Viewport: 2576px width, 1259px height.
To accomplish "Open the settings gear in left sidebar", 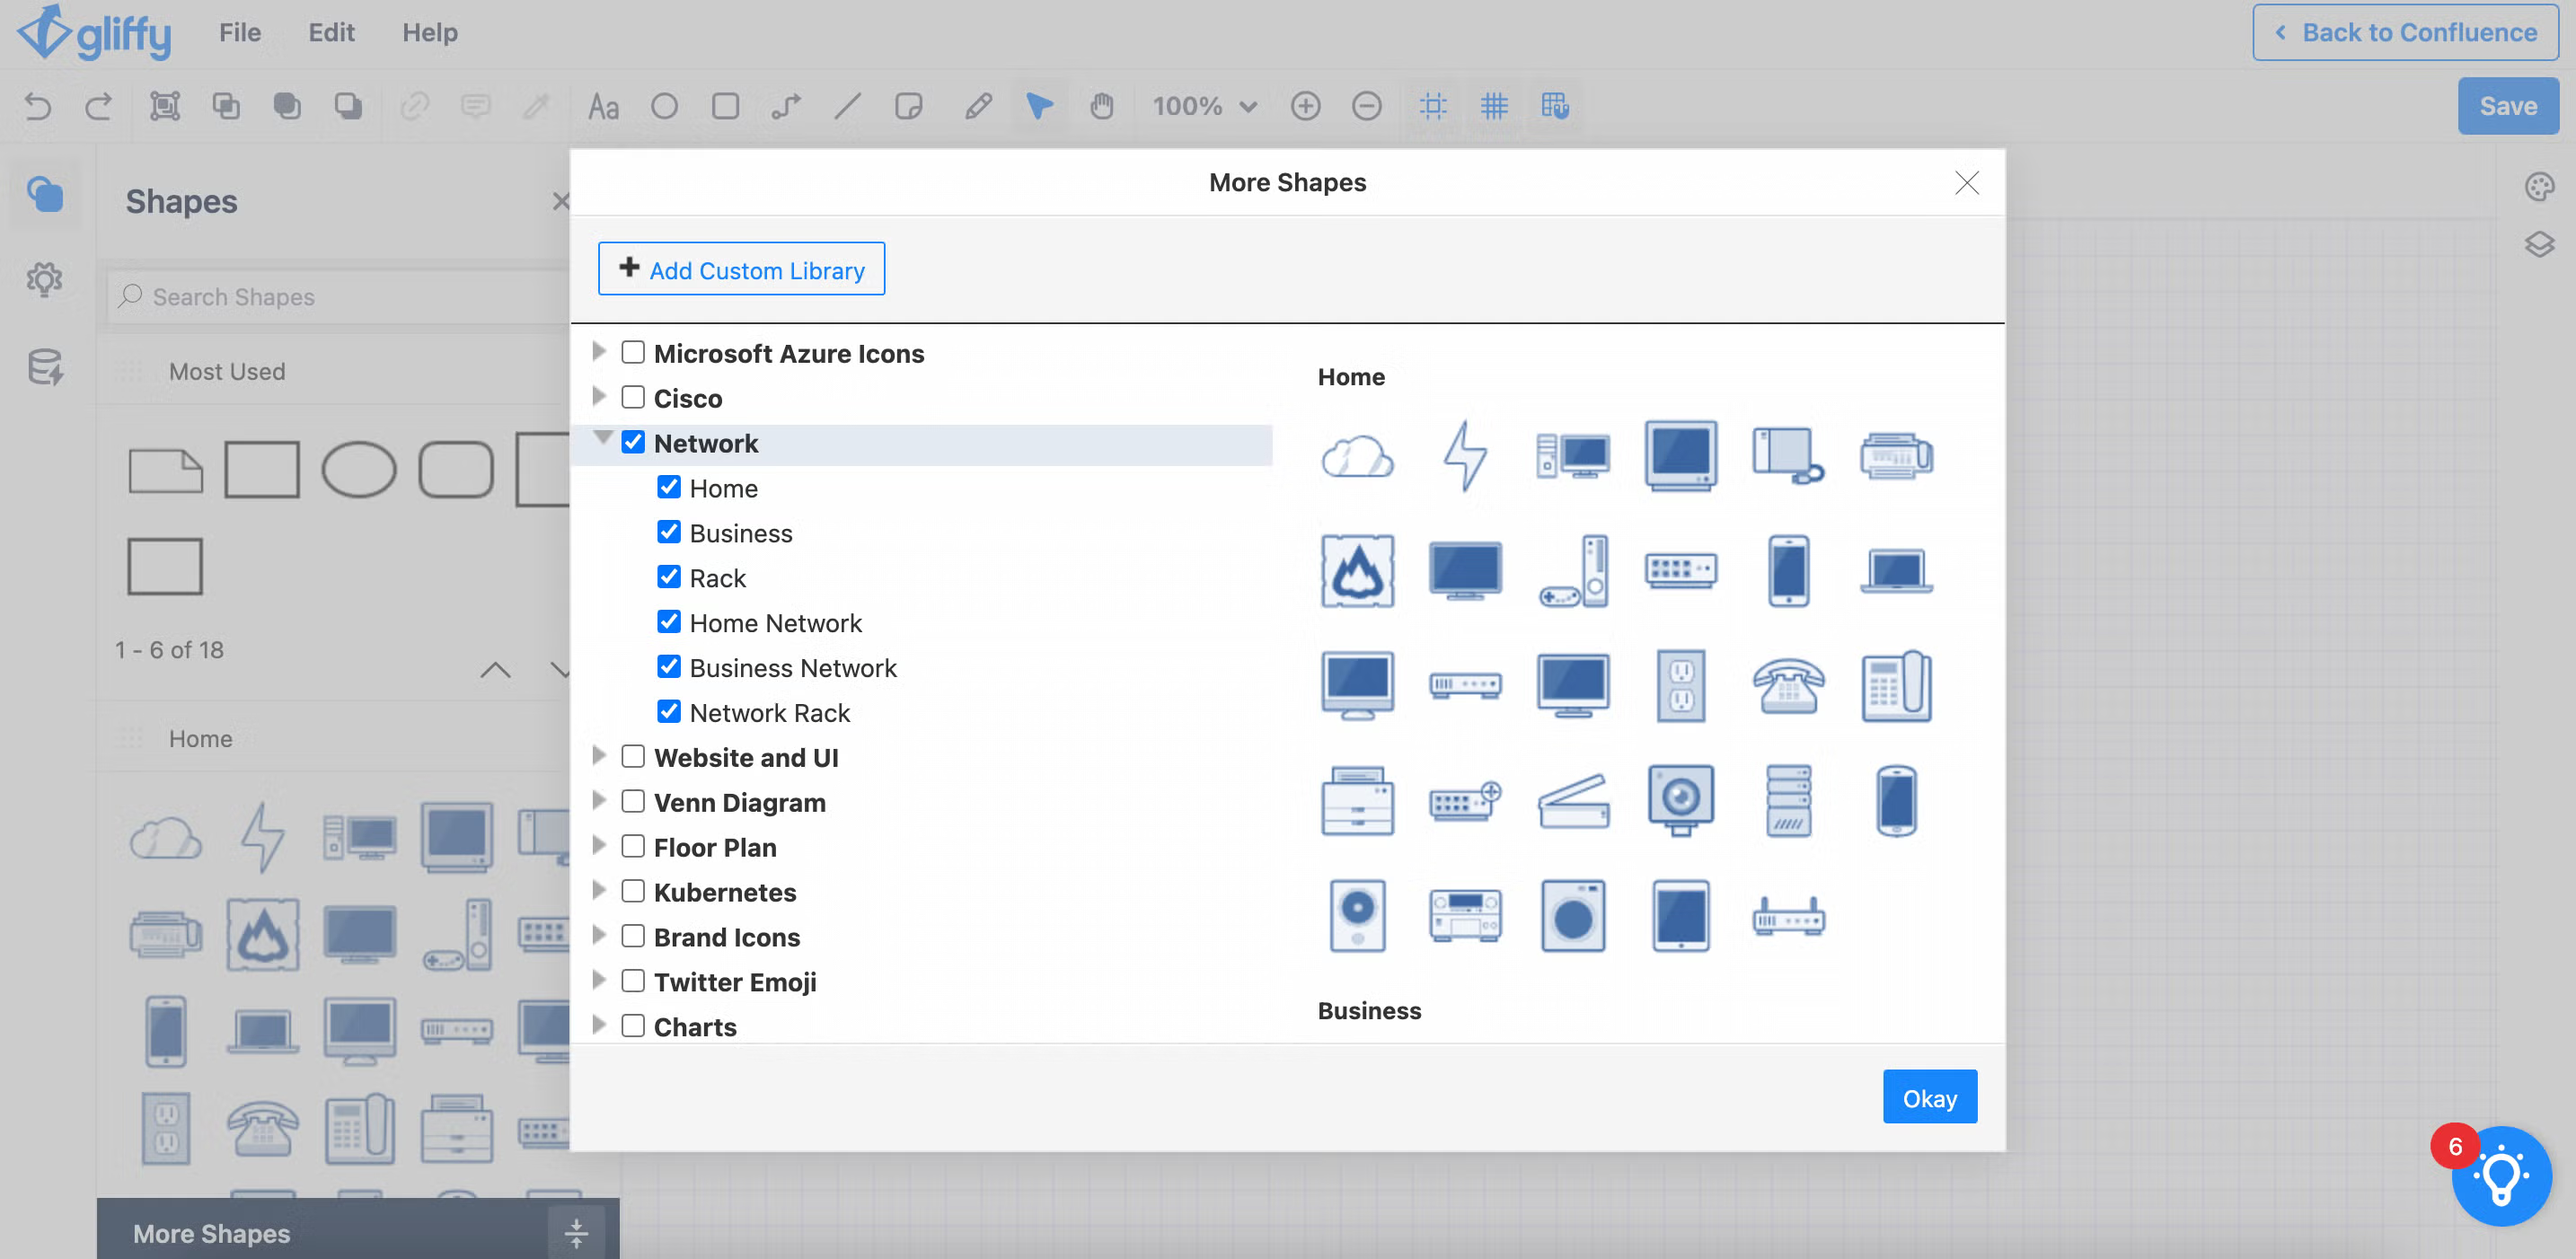I will [x=45, y=280].
